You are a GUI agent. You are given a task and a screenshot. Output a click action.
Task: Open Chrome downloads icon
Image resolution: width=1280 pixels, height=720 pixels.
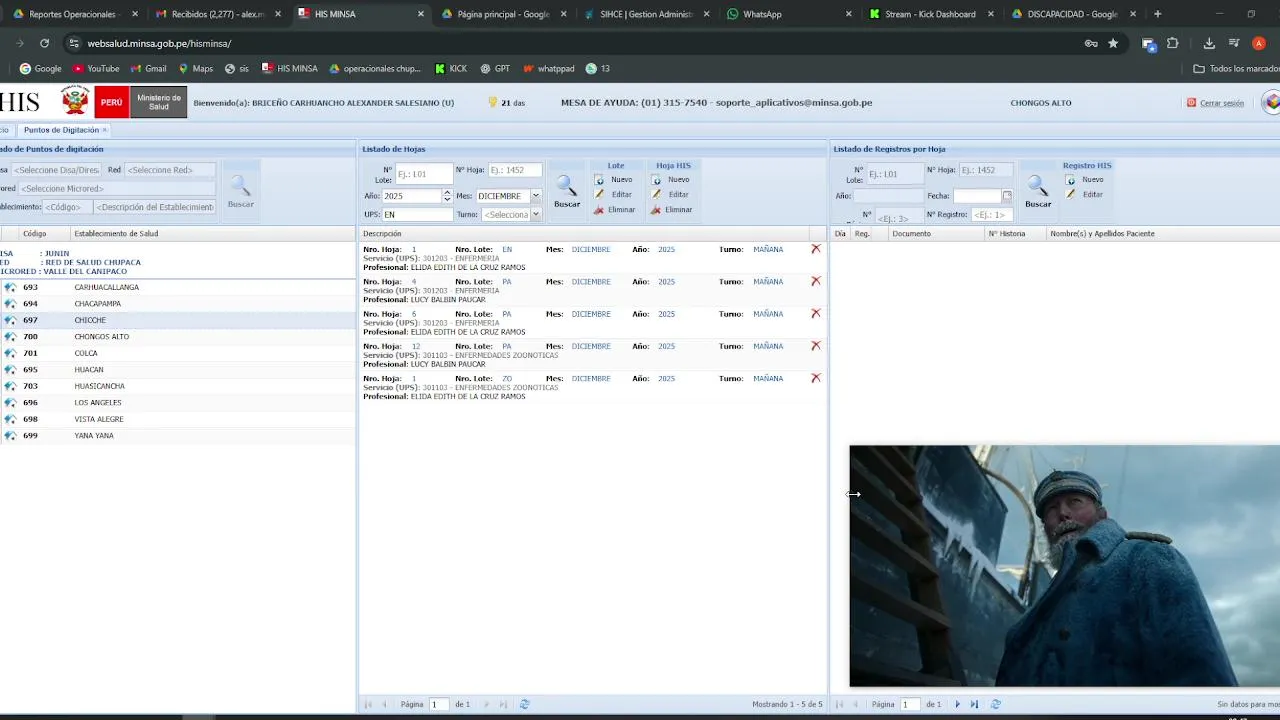tap(1209, 43)
